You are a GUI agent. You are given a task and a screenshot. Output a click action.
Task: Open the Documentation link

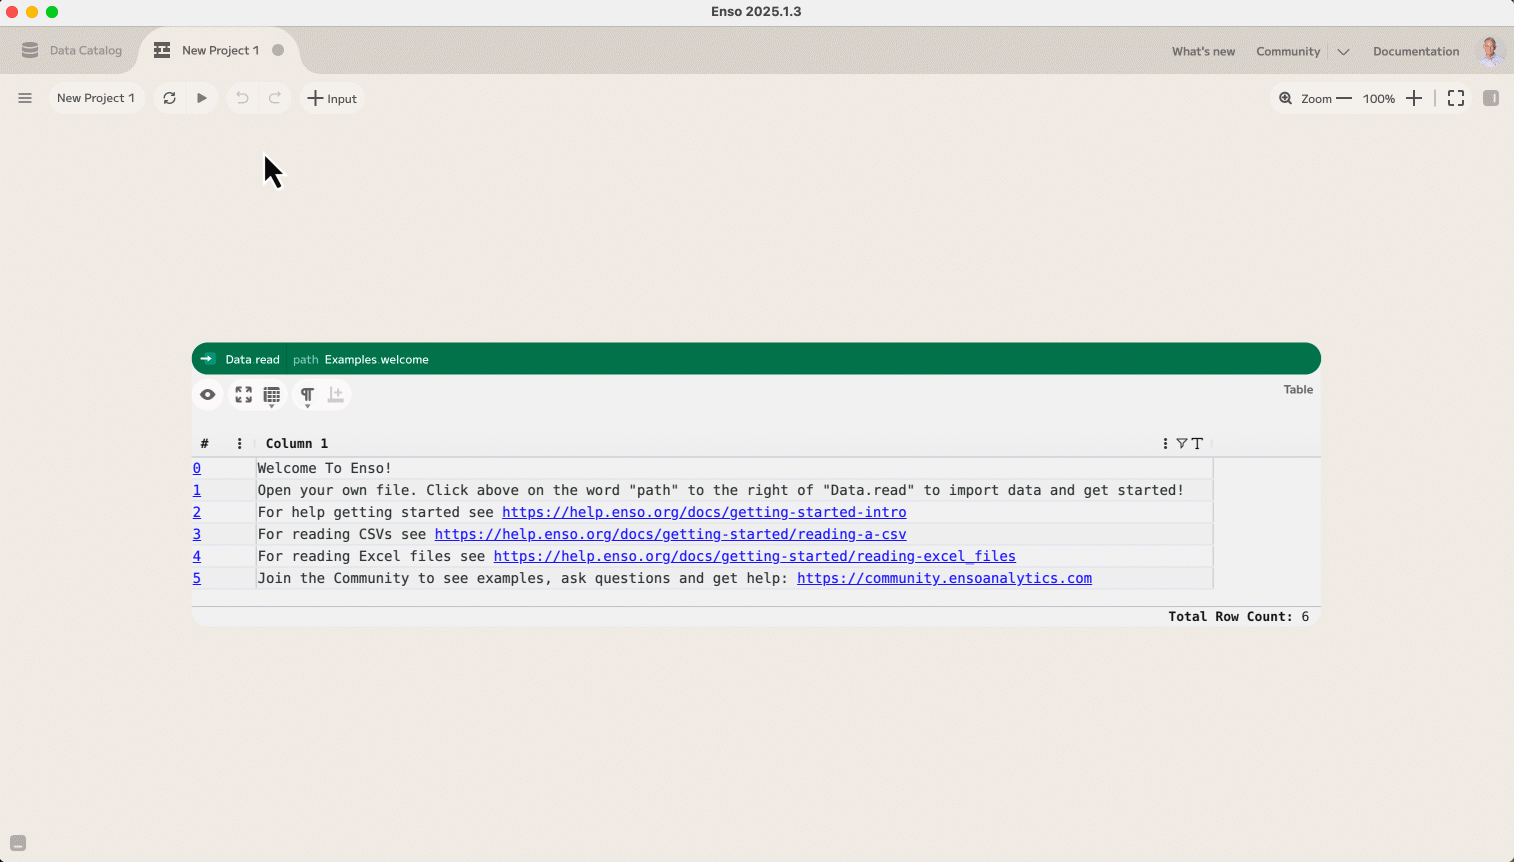tap(1416, 52)
